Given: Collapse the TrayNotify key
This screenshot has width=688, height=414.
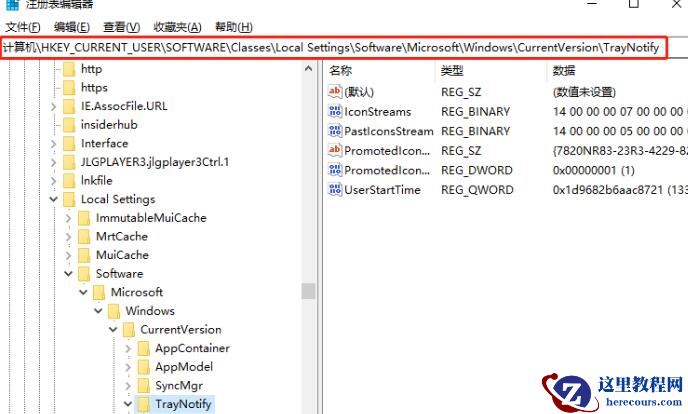Looking at the screenshot, I should coord(128,404).
